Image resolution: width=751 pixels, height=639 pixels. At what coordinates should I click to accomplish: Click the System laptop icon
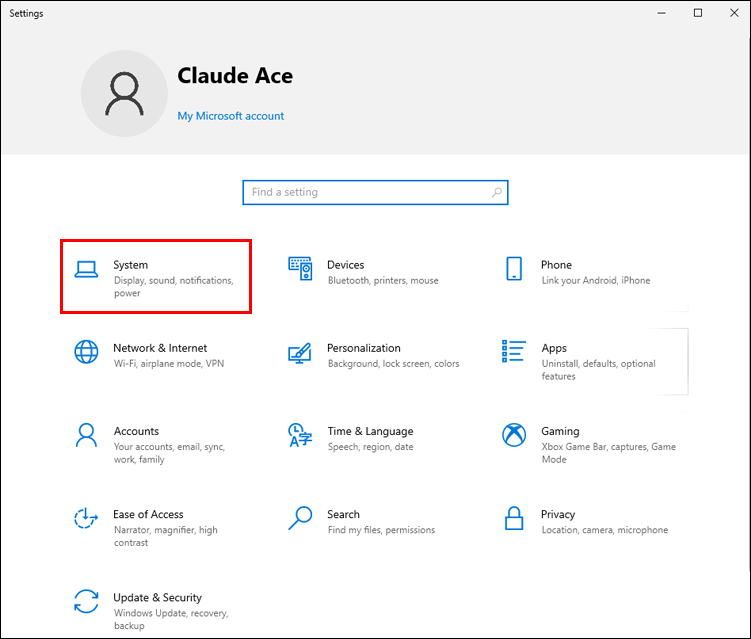pyautogui.click(x=86, y=269)
